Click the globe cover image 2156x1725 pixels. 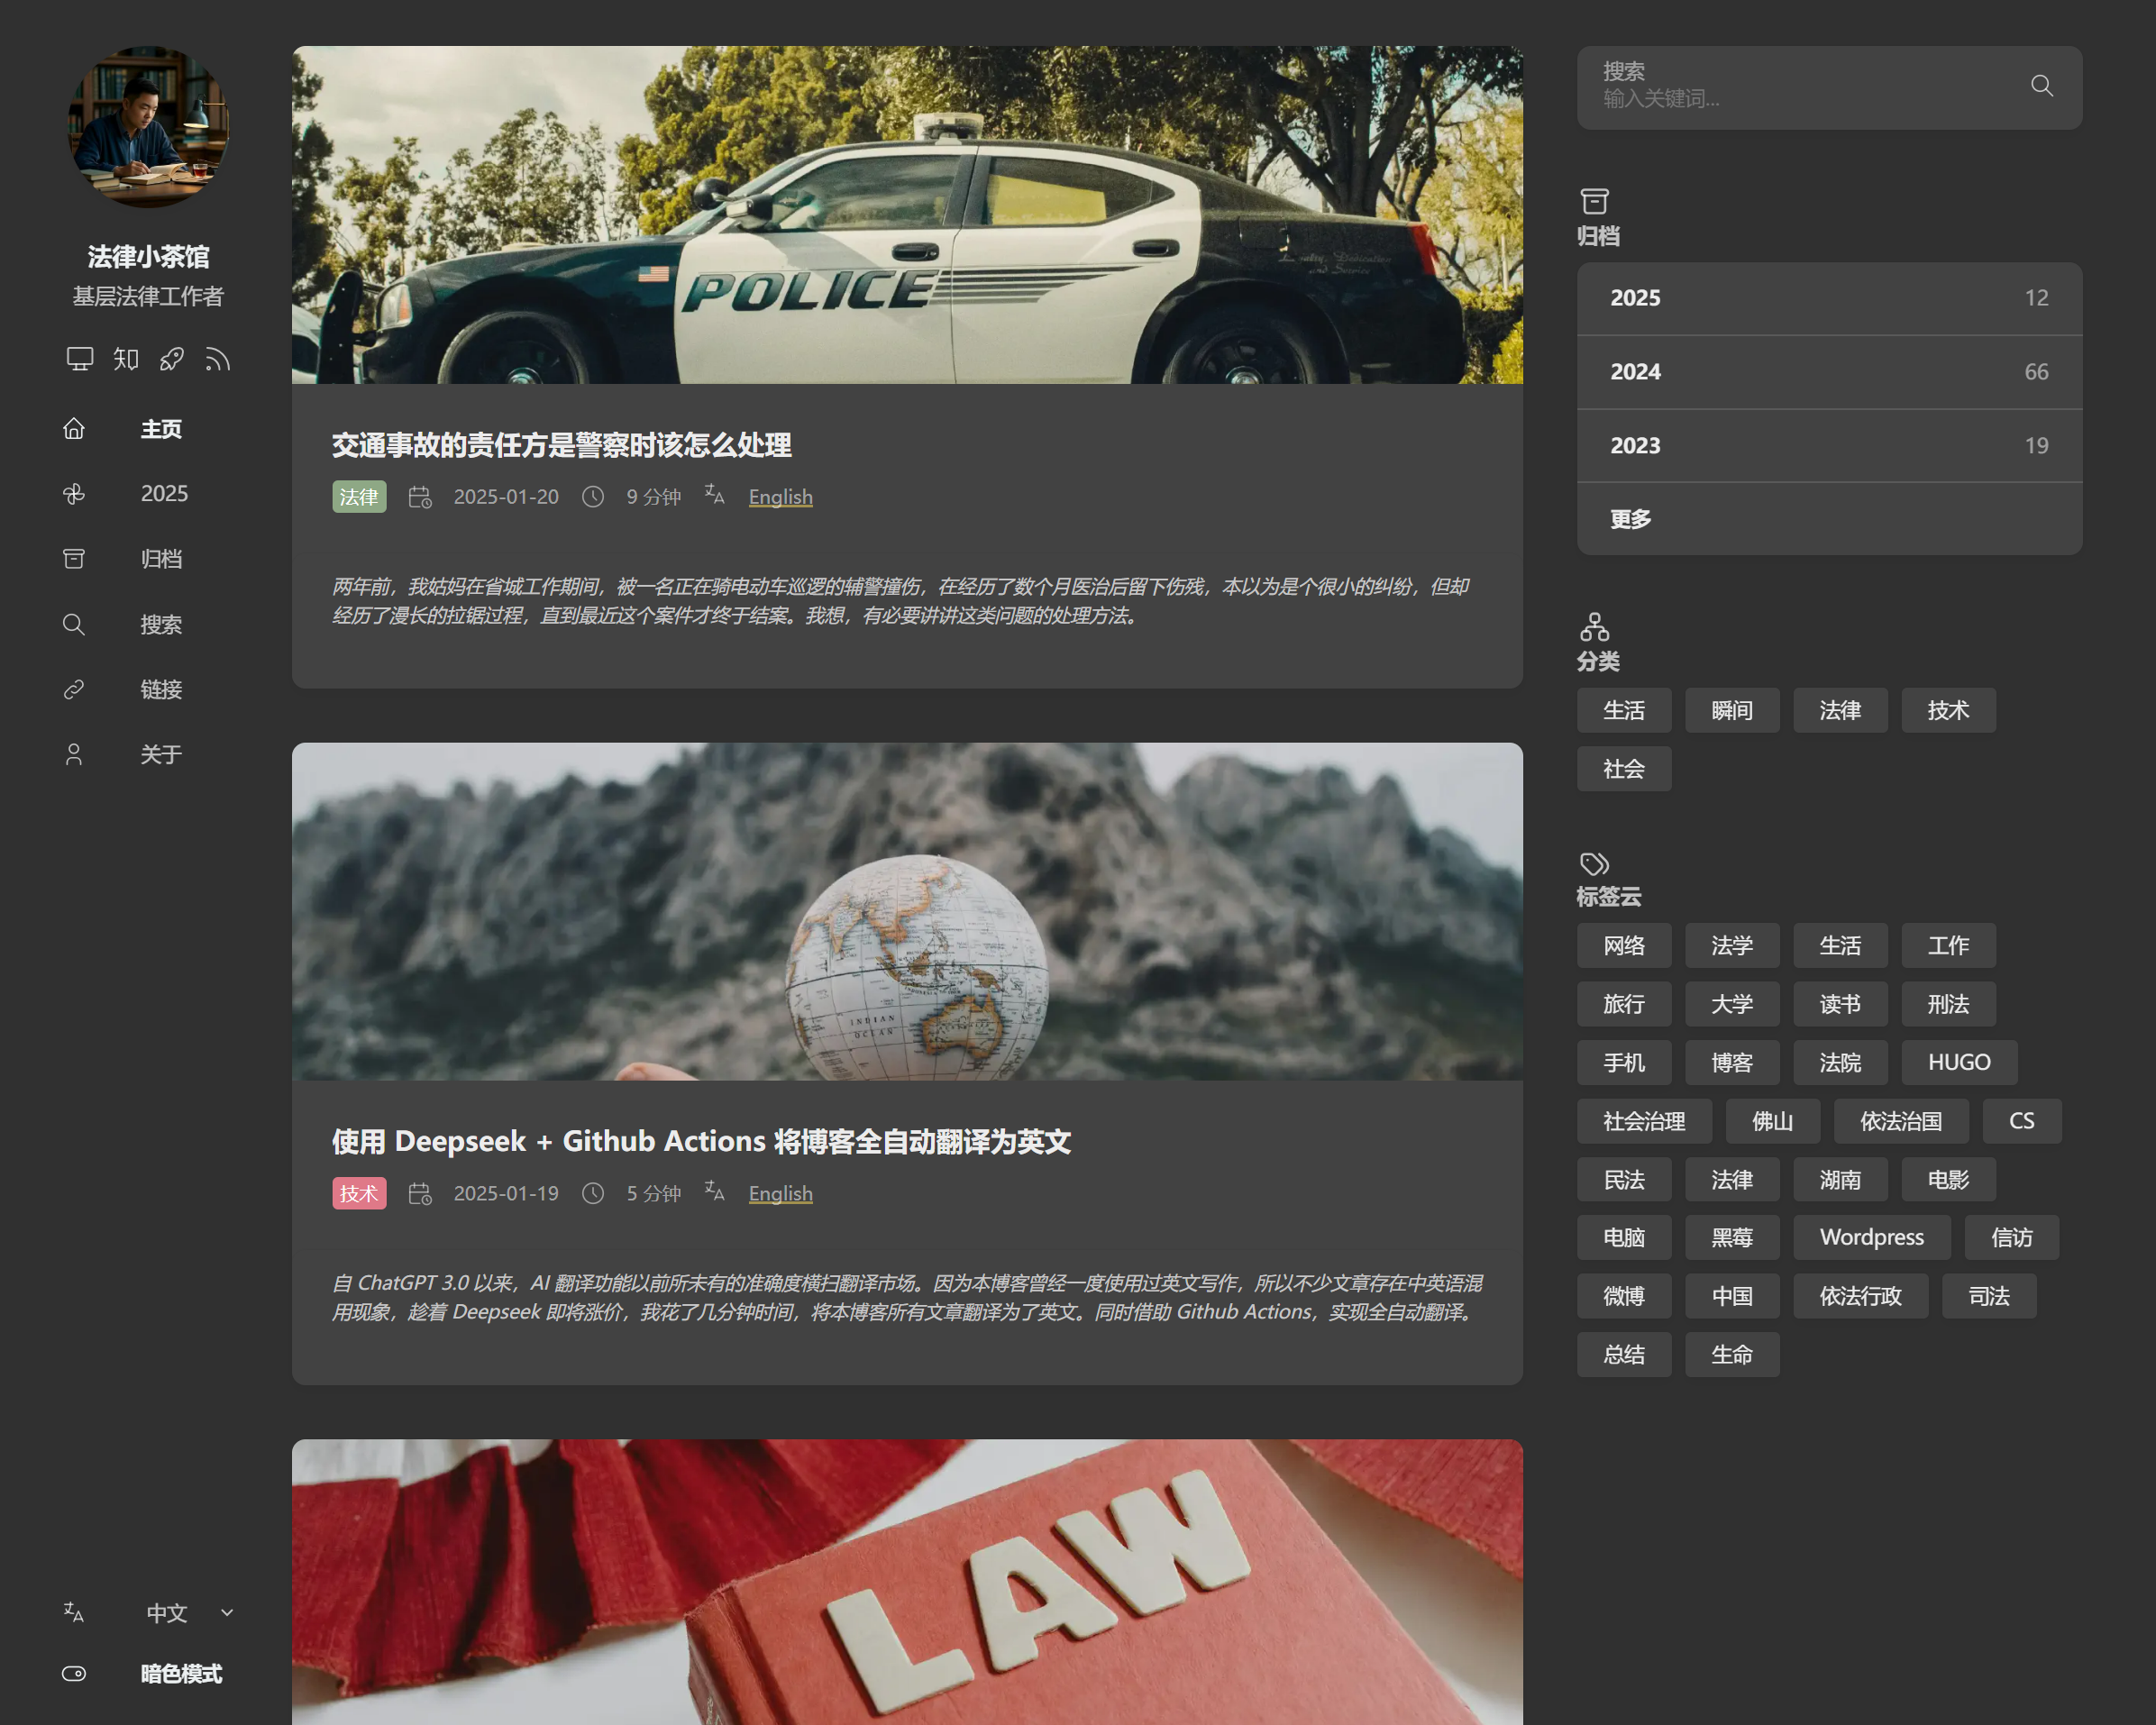click(x=907, y=911)
